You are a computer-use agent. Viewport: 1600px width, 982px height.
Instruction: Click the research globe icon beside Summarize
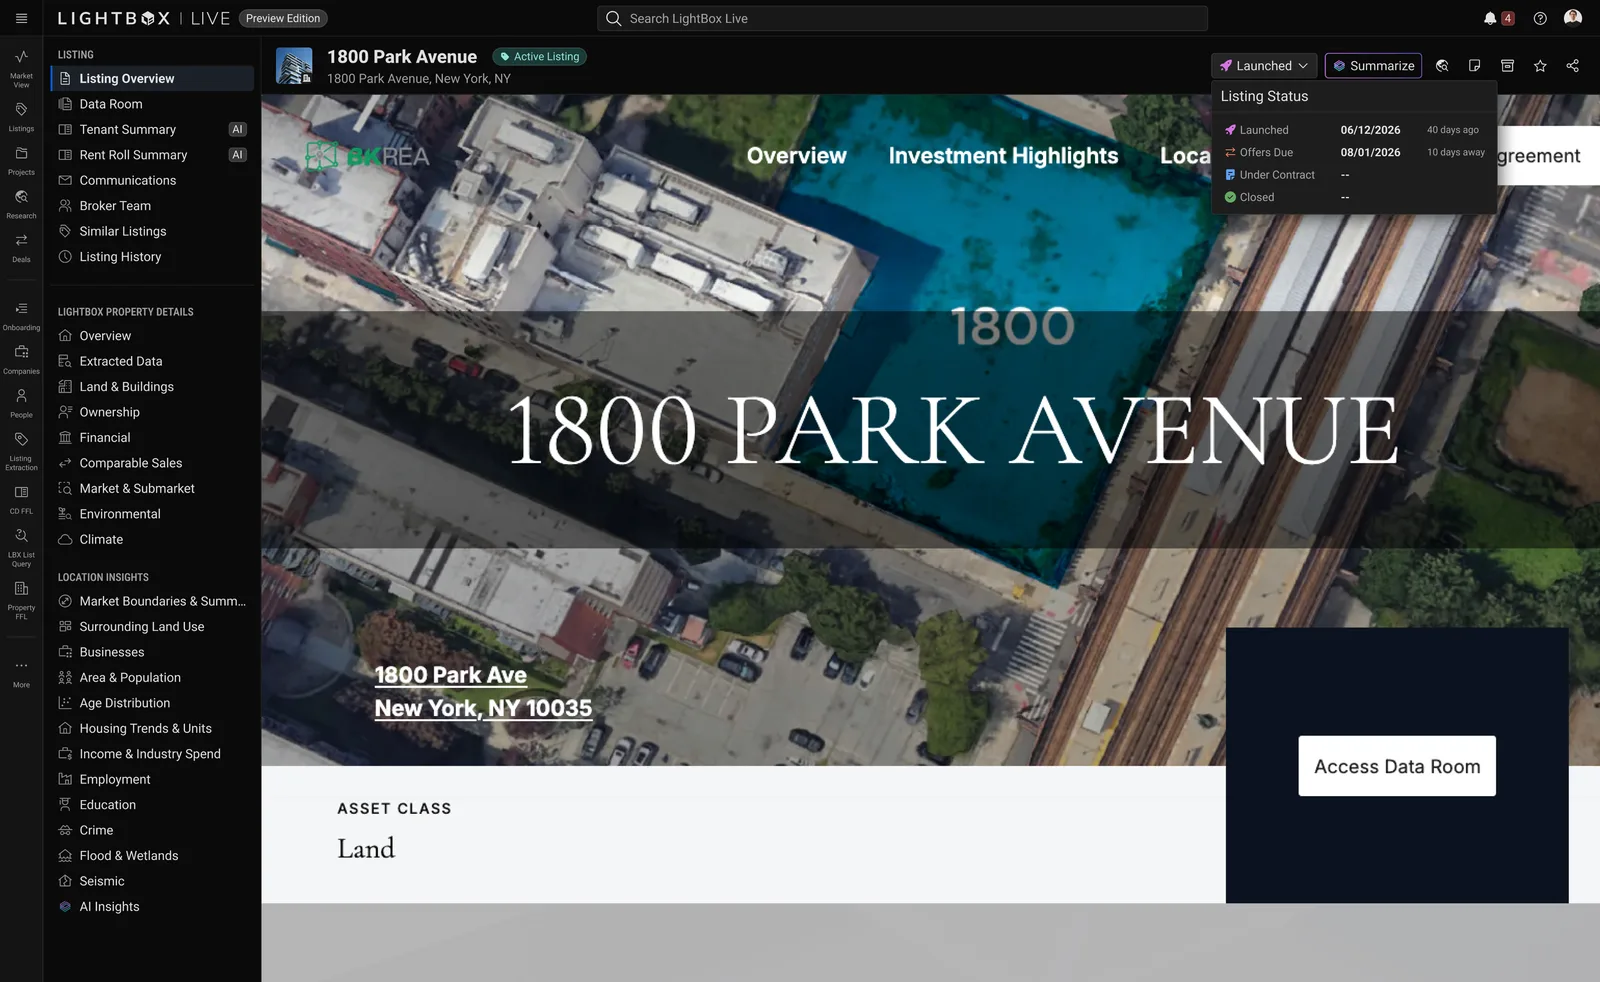1442,65
